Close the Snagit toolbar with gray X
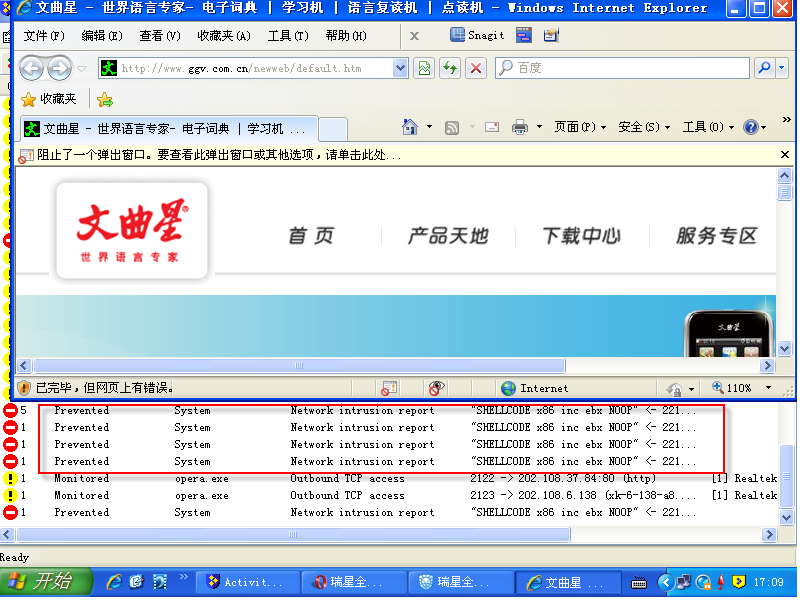The image size is (800, 600). click(414, 36)
